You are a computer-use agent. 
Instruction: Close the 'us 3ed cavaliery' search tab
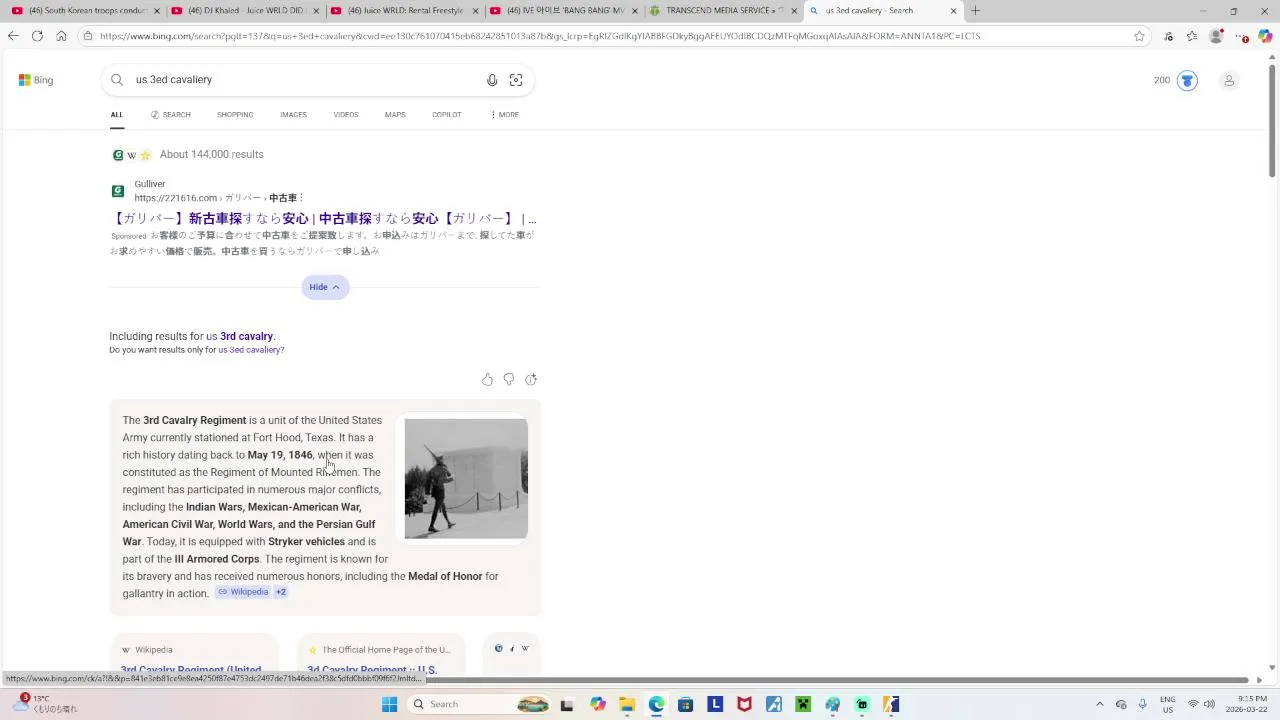(953, 11)
